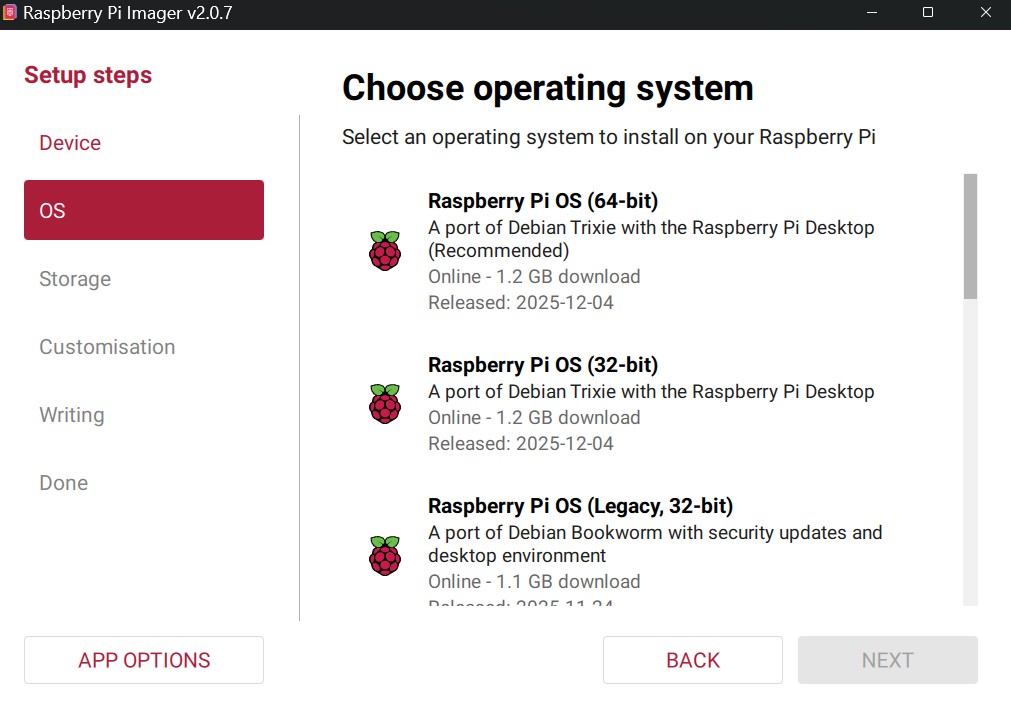Click the BACK button
The image size is (1011, 701).
point(692,659)
